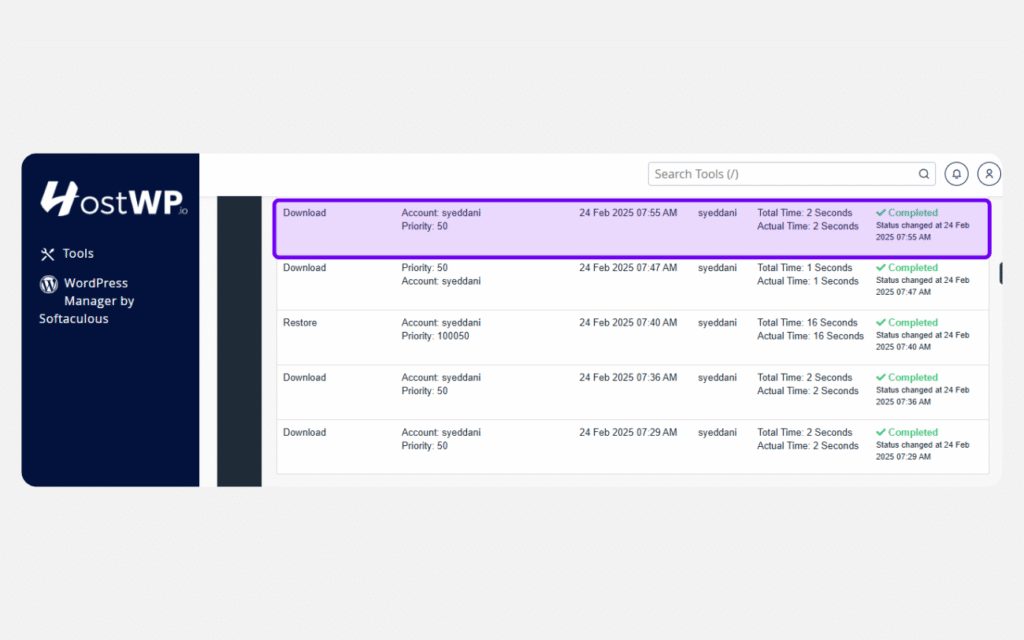This screenshot has width=1024, height=640.
Task: Click the WordPress logo icon in sidebar
Action: tap(48, 284)
